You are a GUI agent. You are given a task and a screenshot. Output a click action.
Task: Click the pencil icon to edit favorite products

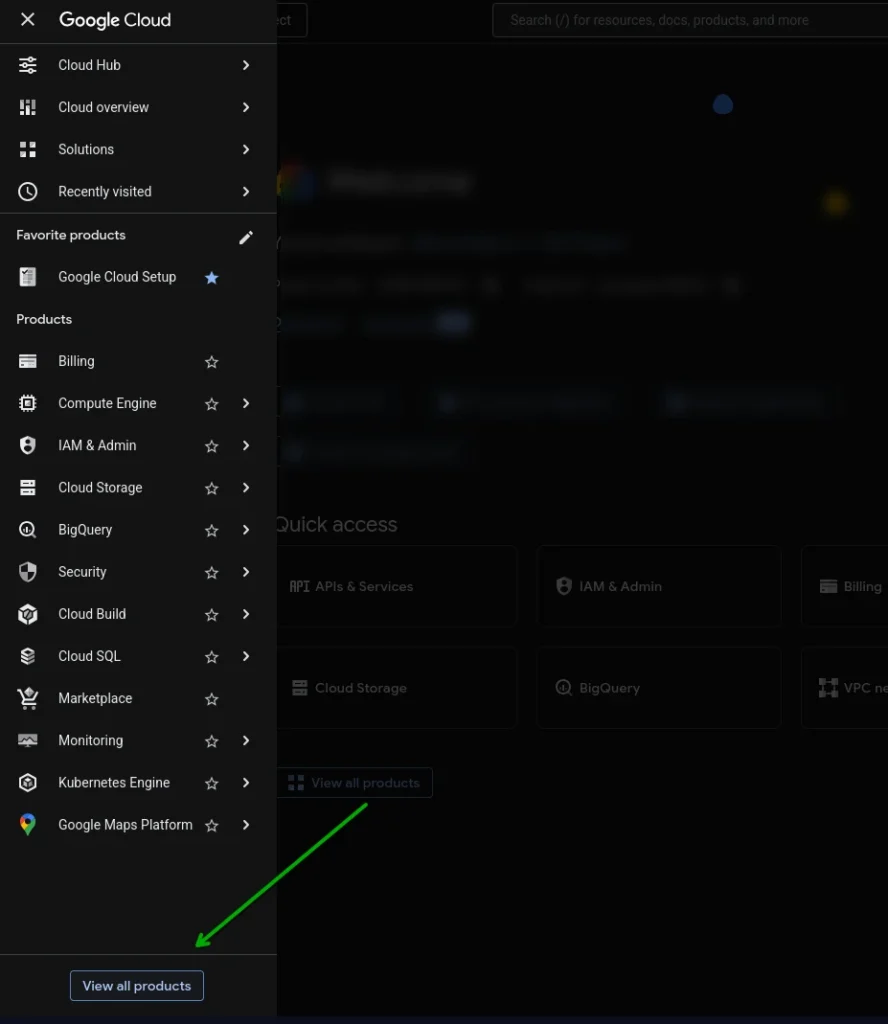[246, 237]
